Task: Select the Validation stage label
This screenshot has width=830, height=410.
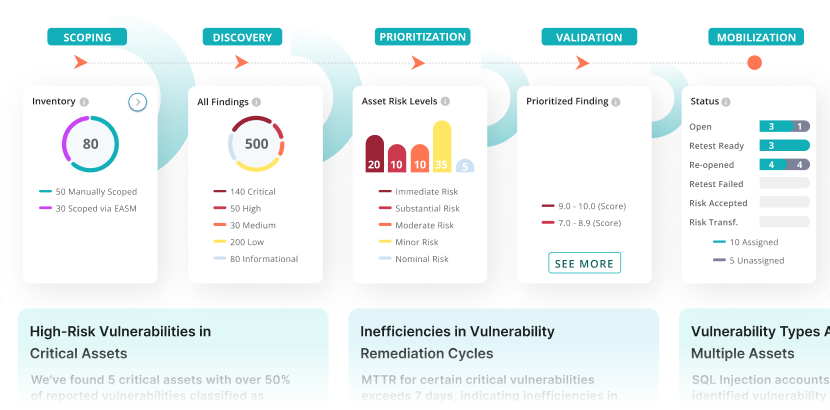Action: coord(589,37)
